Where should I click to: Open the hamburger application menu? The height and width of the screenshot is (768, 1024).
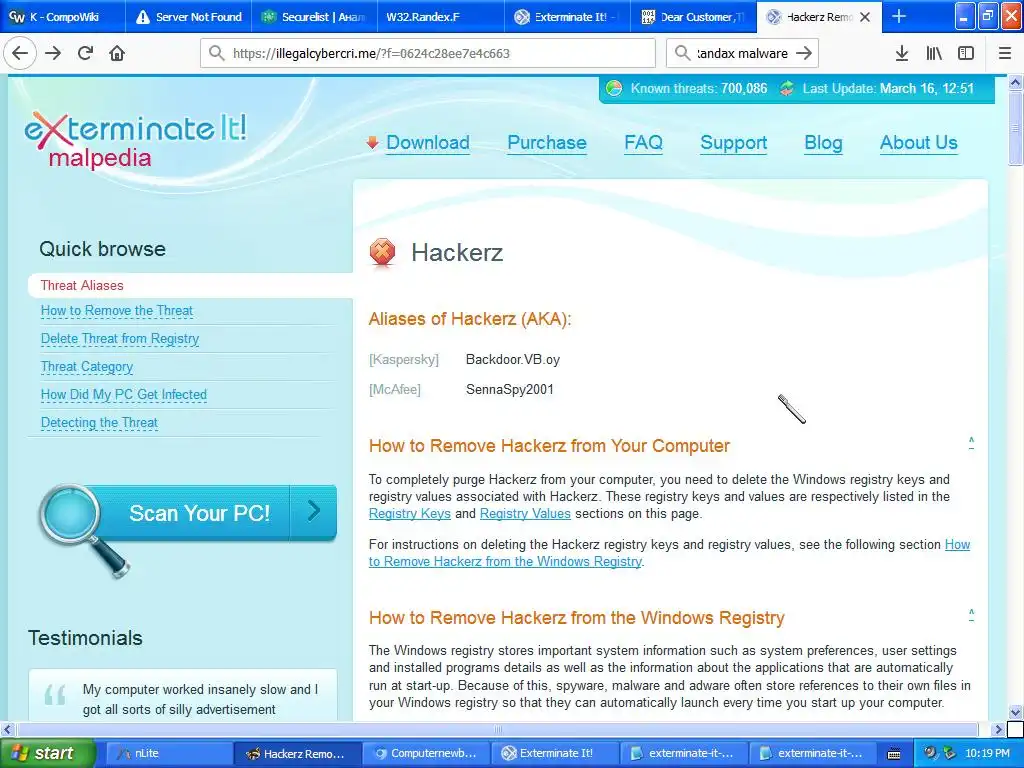[x=1005, y=54]
